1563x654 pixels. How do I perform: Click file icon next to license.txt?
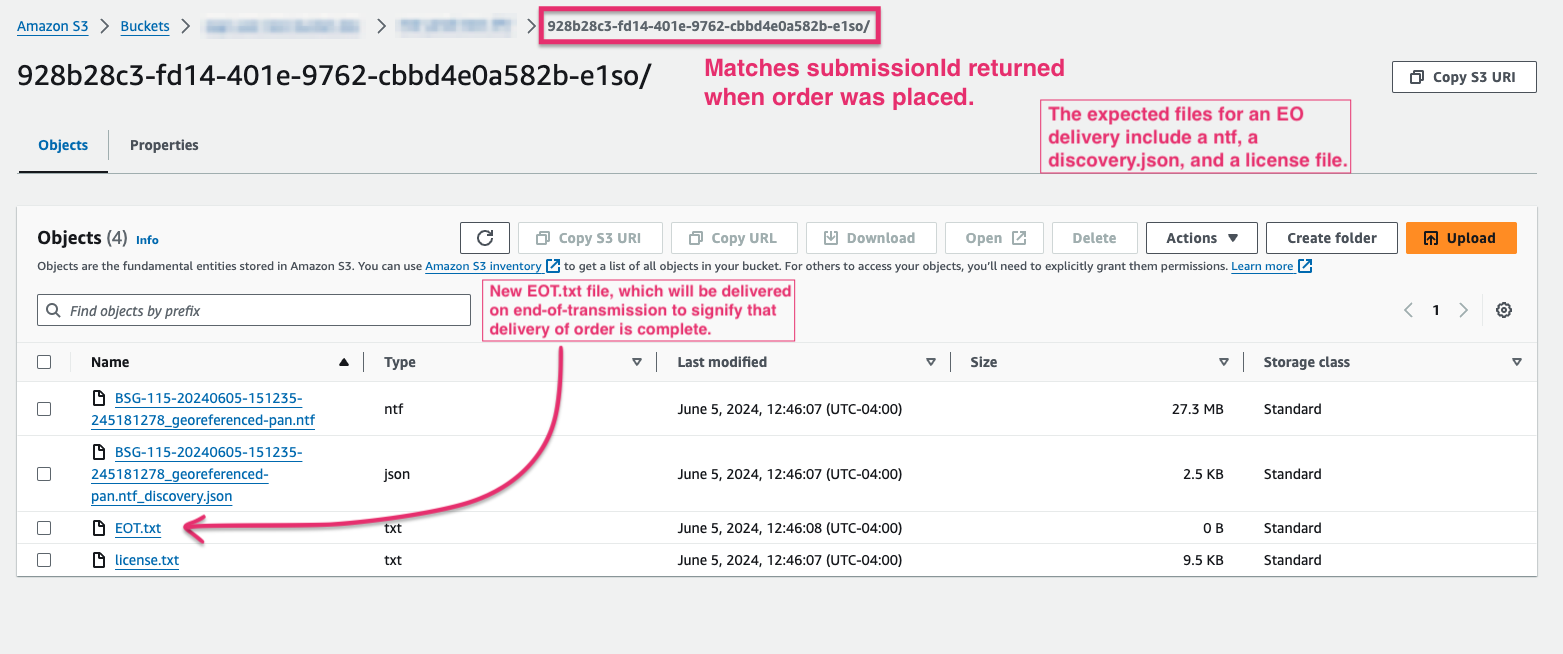[98, 560]
